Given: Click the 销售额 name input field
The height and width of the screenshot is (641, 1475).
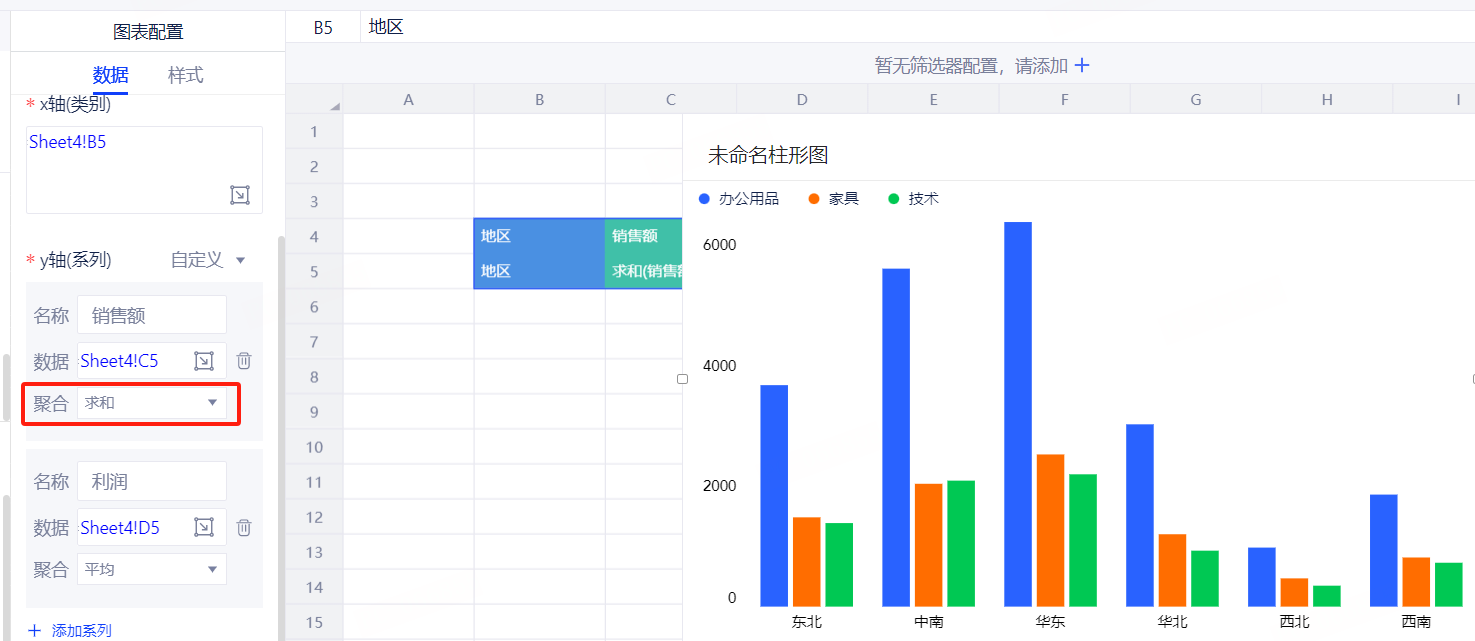Looking at the screenshot, I should pos(152,315).
